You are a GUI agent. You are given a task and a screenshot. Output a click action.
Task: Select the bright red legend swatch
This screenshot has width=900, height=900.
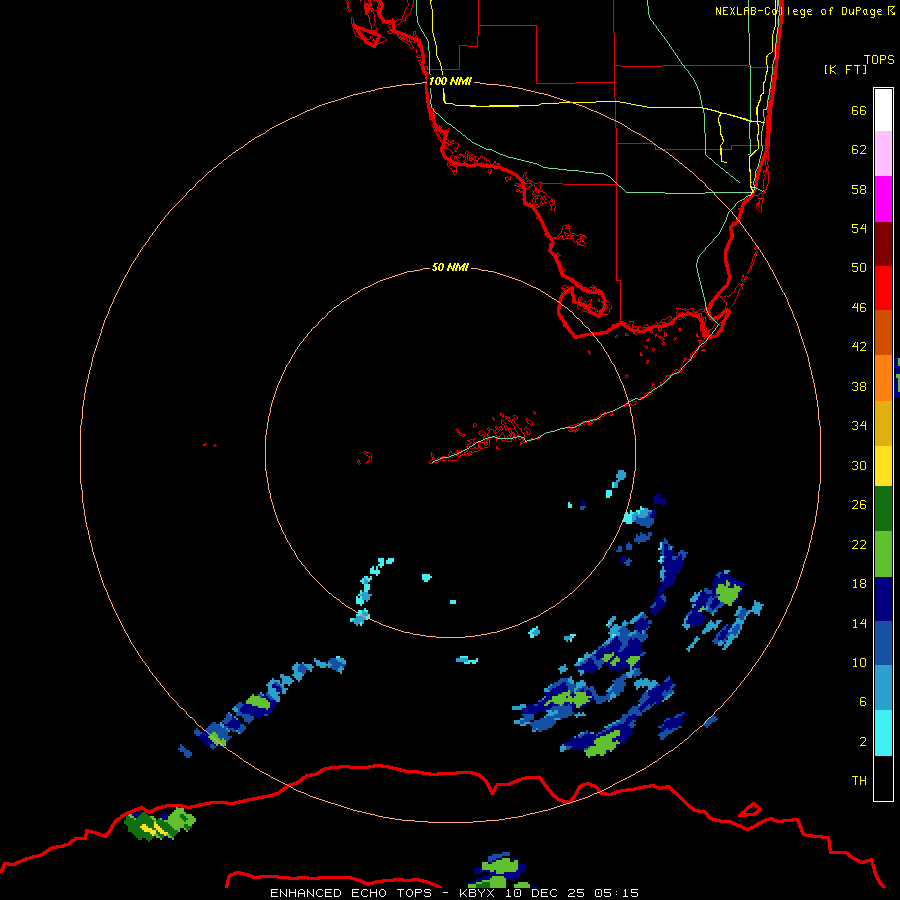pos(883,288)
